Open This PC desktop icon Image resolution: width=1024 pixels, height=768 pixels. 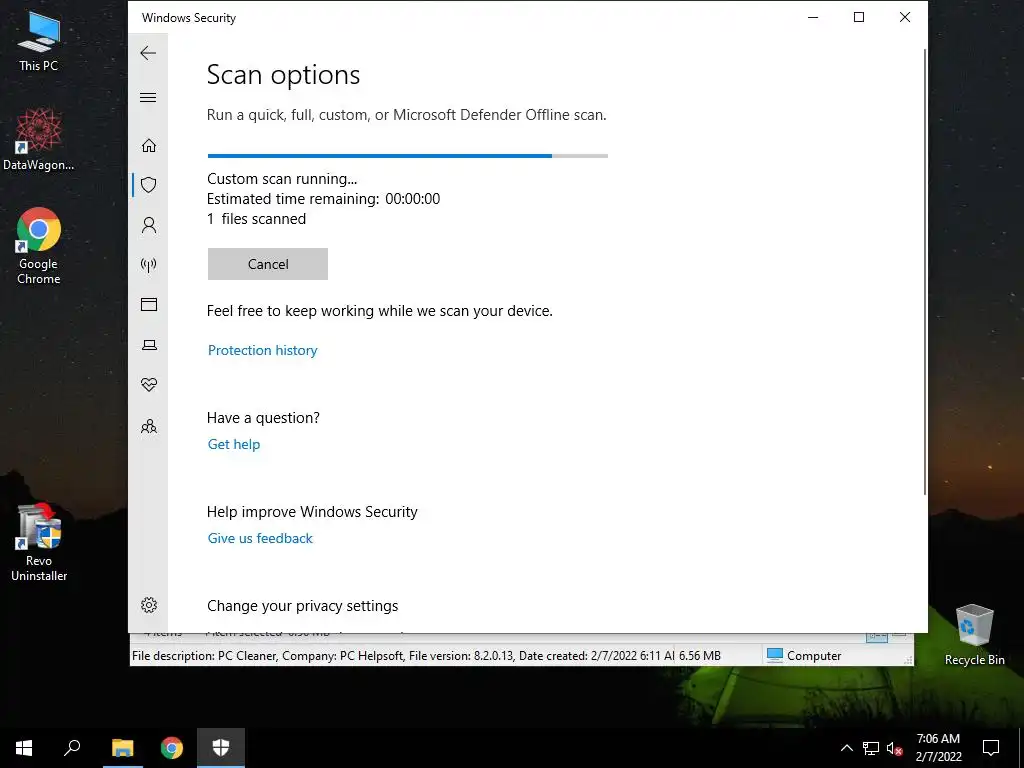(39, 42)
